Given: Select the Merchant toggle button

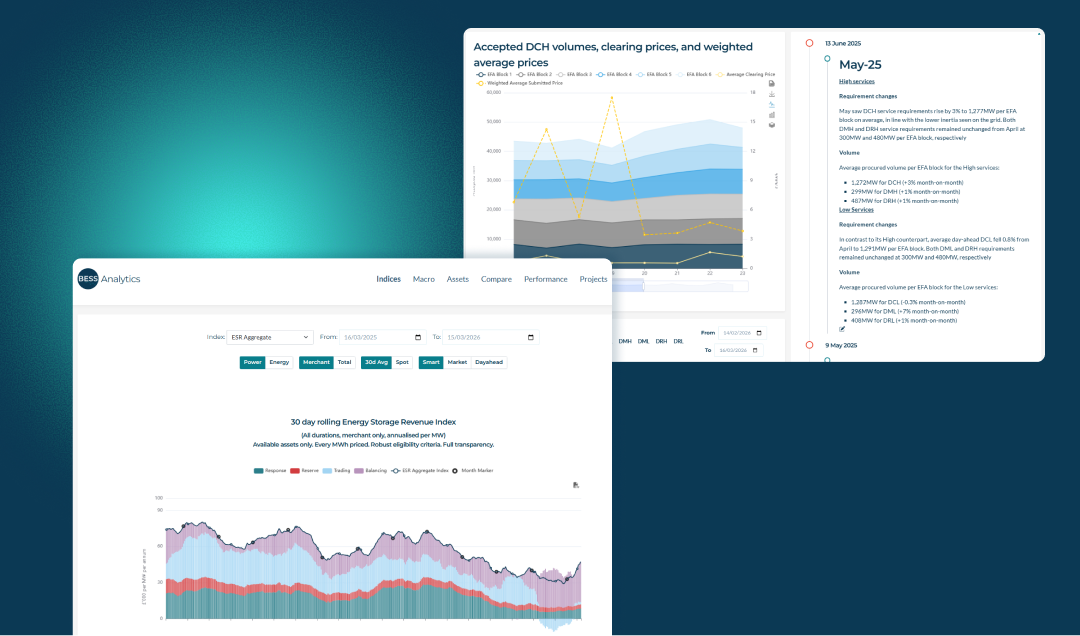Looking at the screenshot, I should (317, 362).
